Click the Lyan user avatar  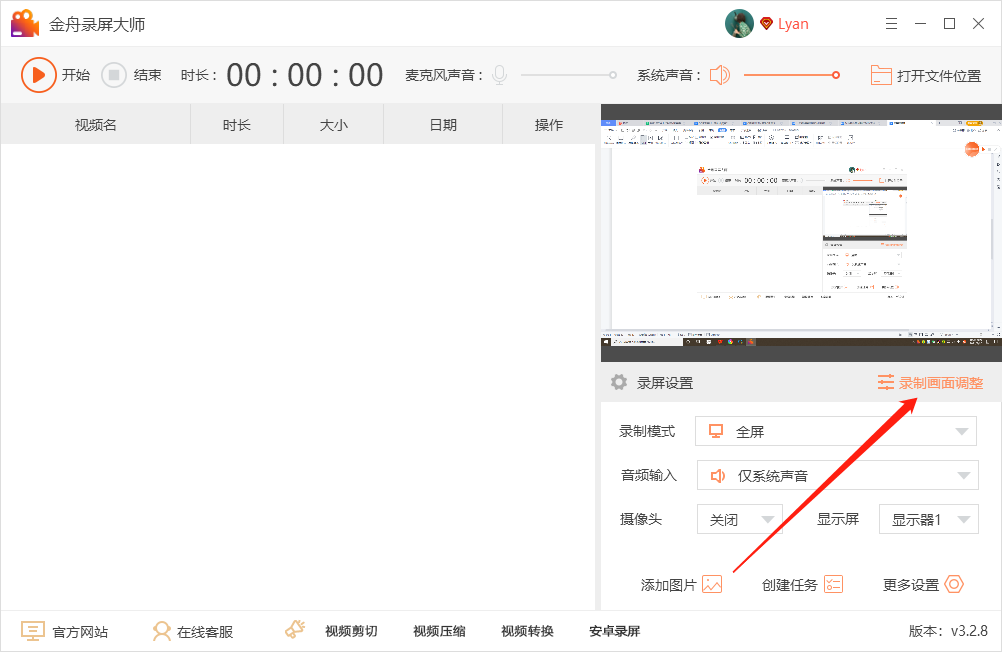[739, 24]
